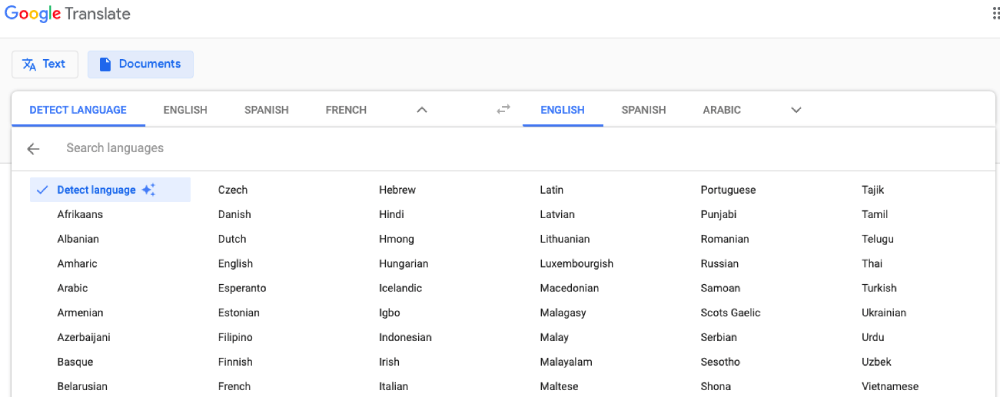Choose Amharic from the language list
The width and height of the screenshot is (1000, 397).
77,264
